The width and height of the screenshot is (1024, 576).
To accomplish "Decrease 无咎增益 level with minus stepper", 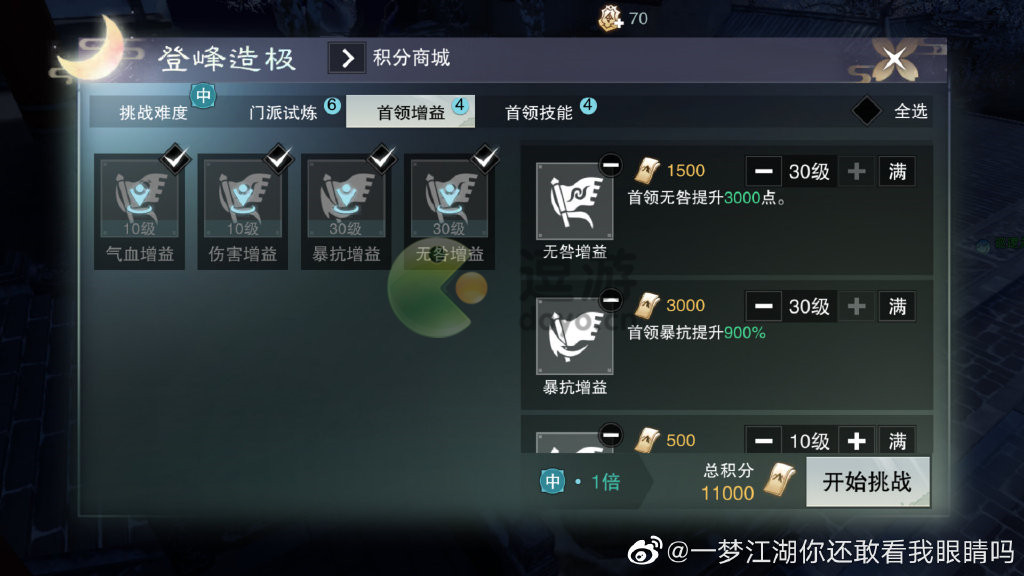I will (x=763, y=172).
